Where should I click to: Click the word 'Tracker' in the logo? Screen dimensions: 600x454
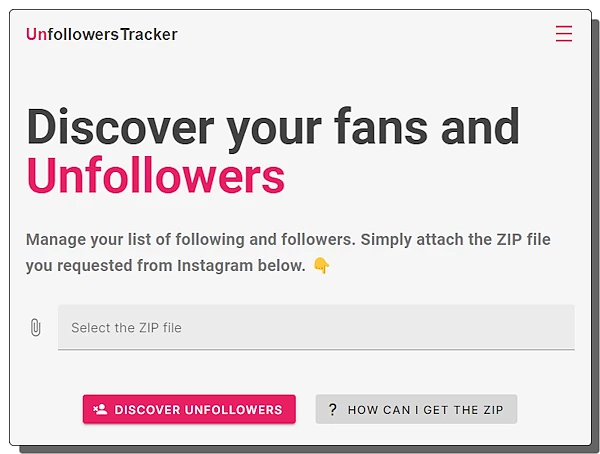coord(148,34)
